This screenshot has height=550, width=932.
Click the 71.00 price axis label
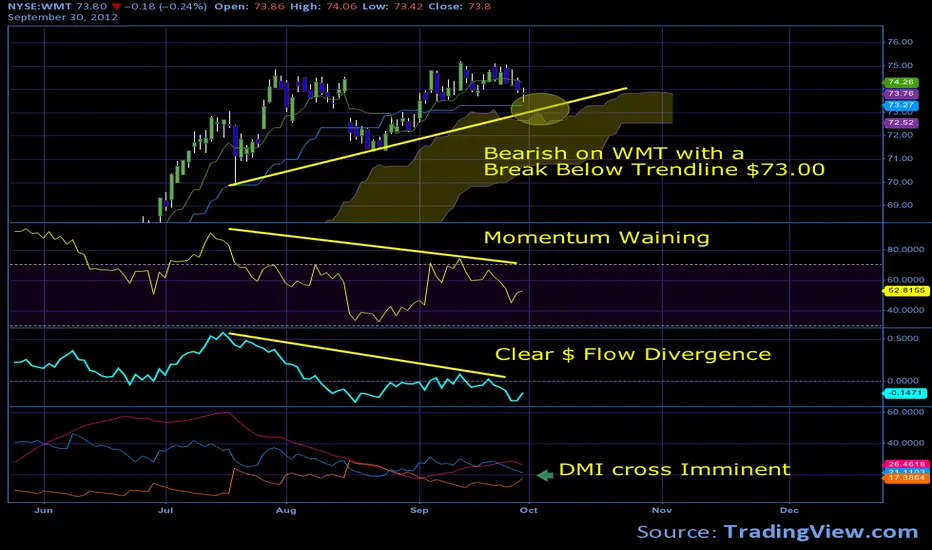click(900, 159)
